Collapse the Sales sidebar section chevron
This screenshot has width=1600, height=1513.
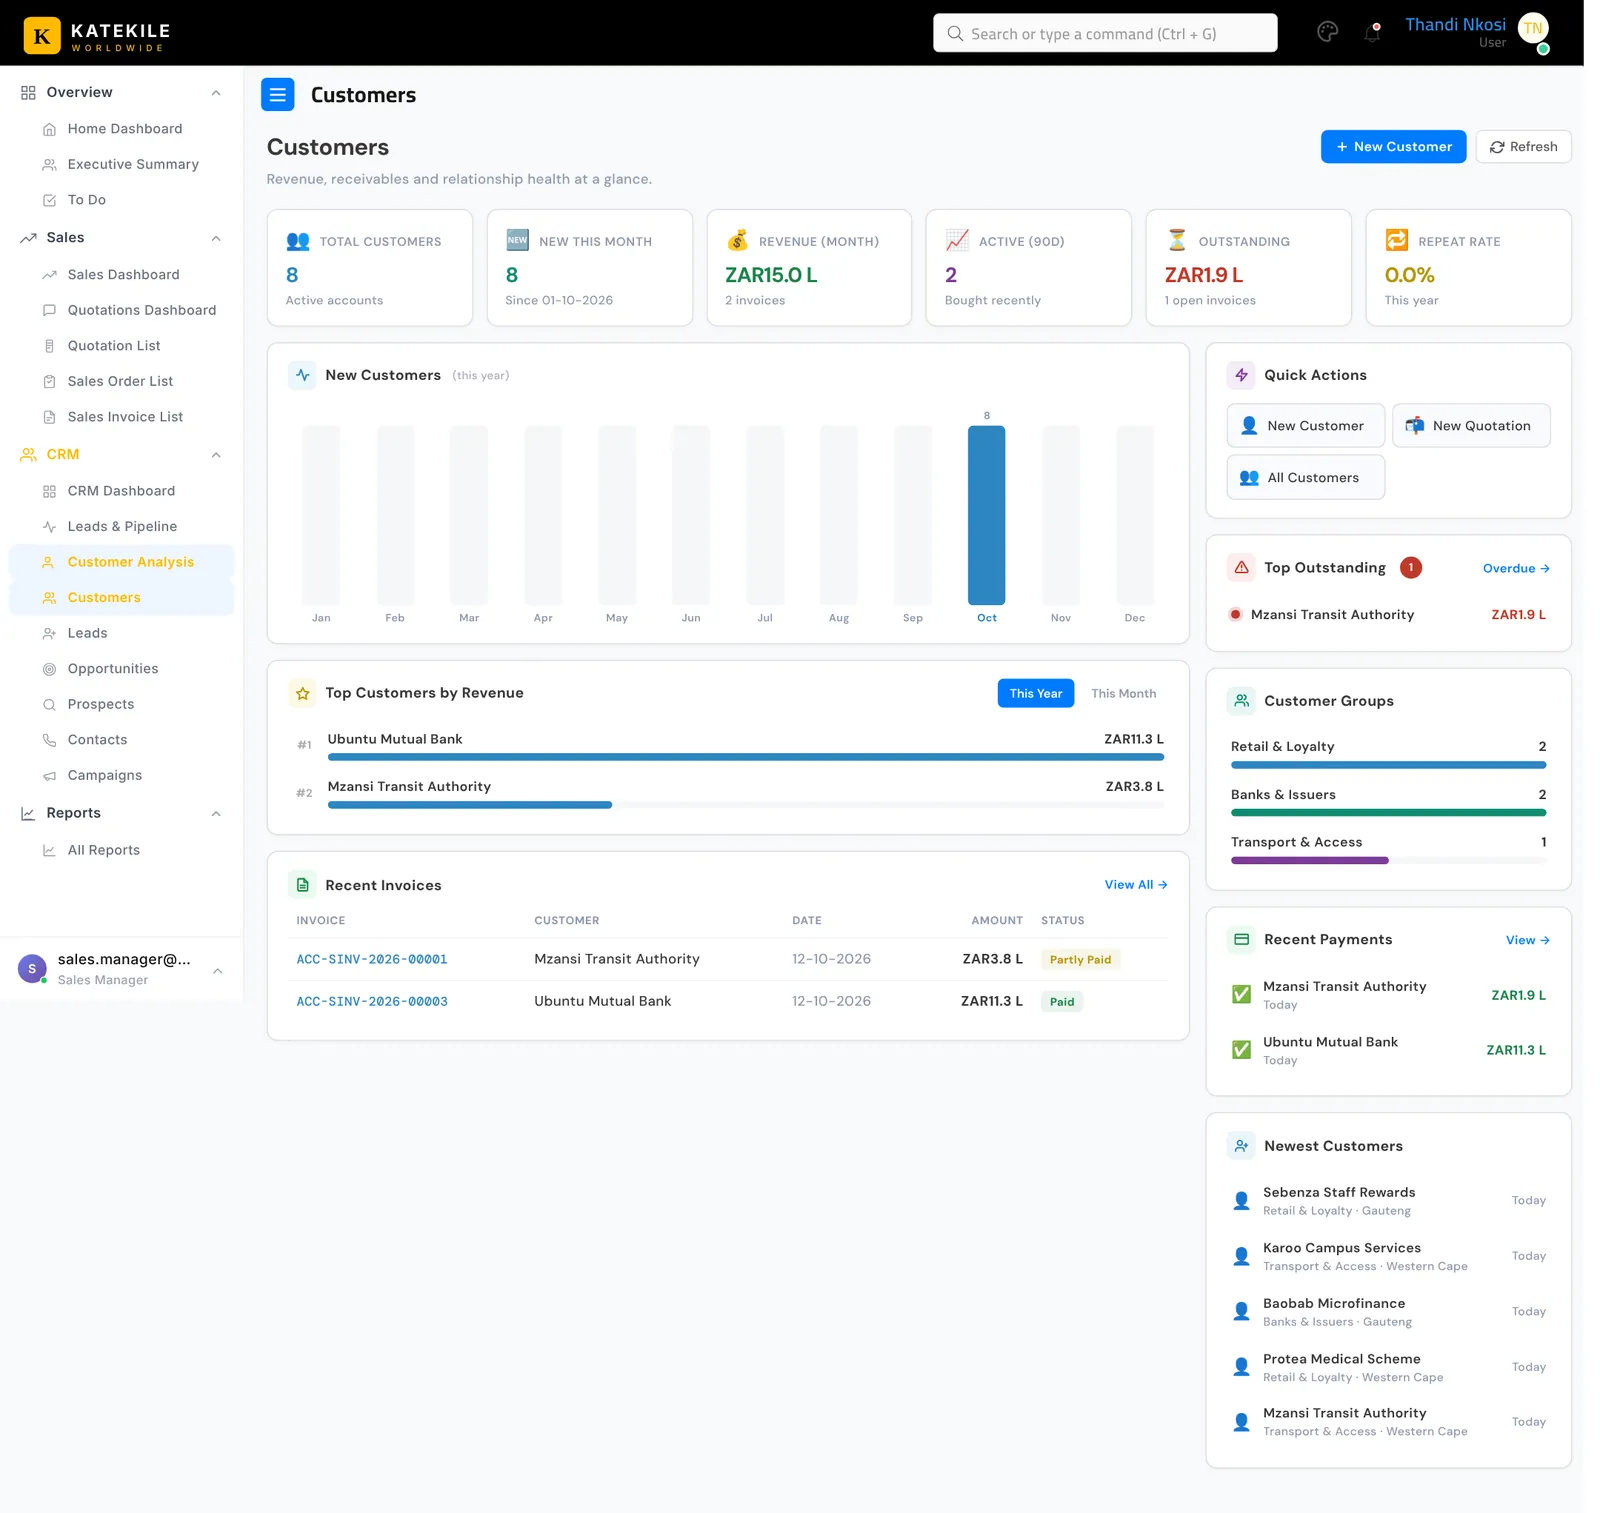coord(216,238)
